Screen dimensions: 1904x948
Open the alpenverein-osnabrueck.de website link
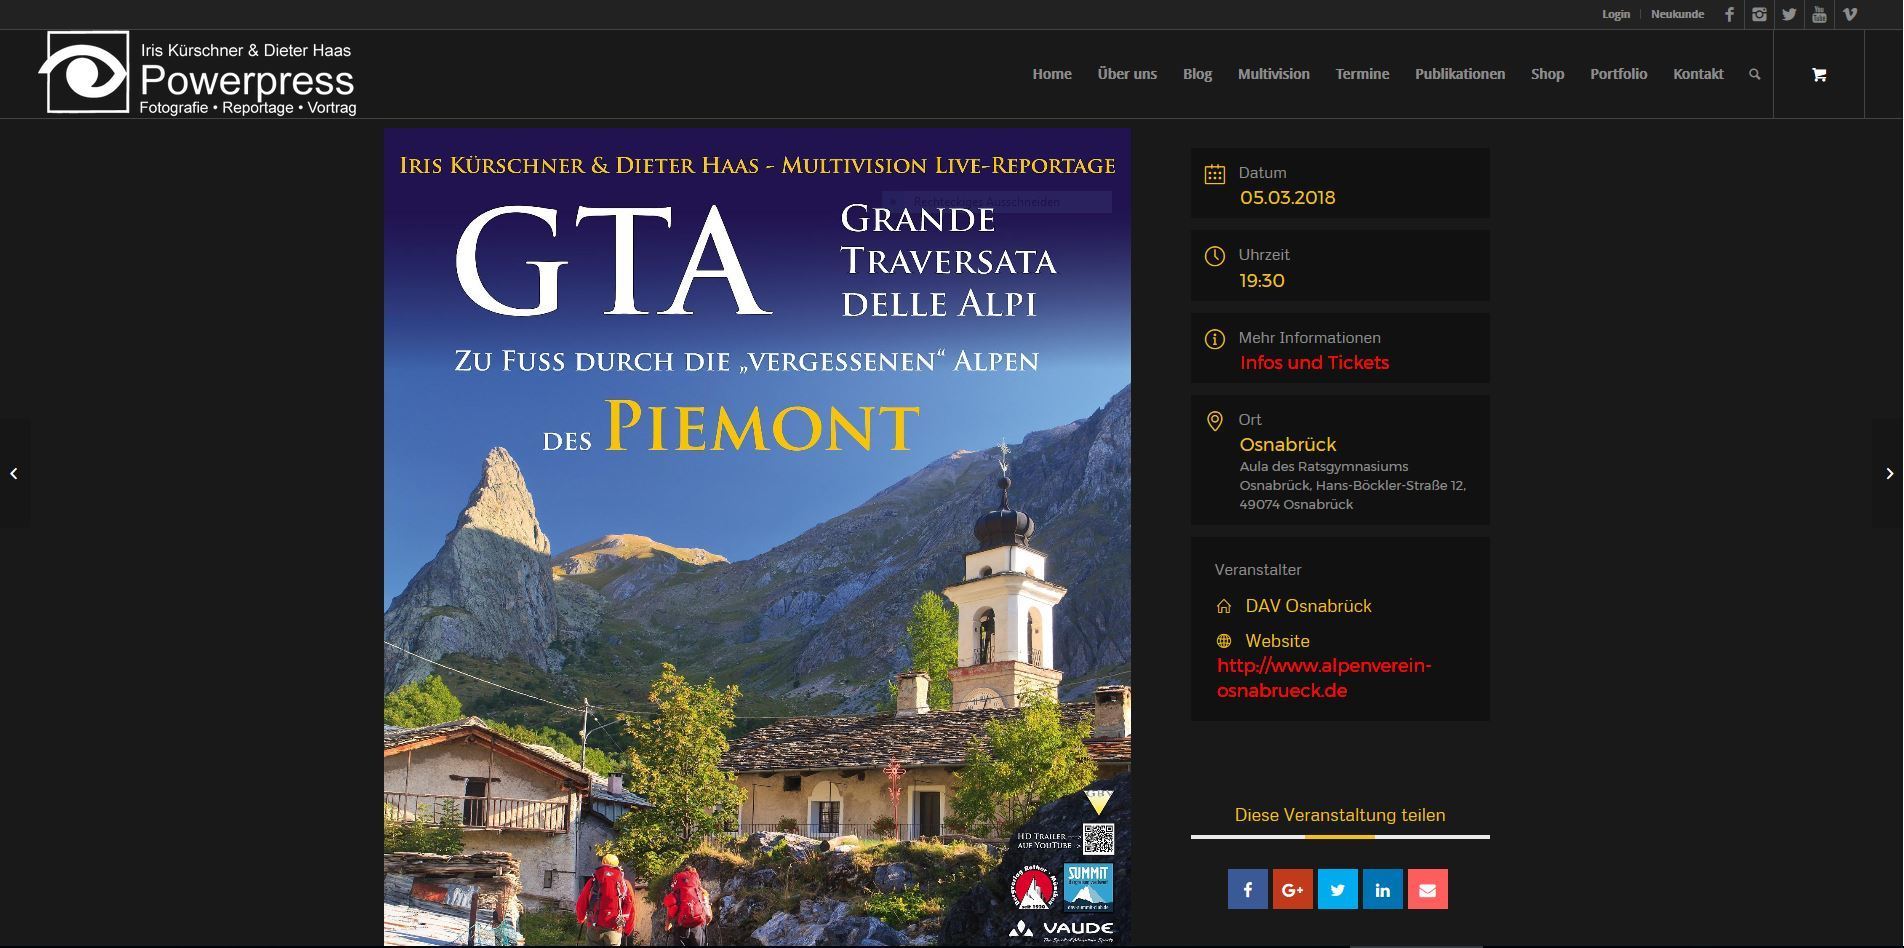pos(1323,678)
